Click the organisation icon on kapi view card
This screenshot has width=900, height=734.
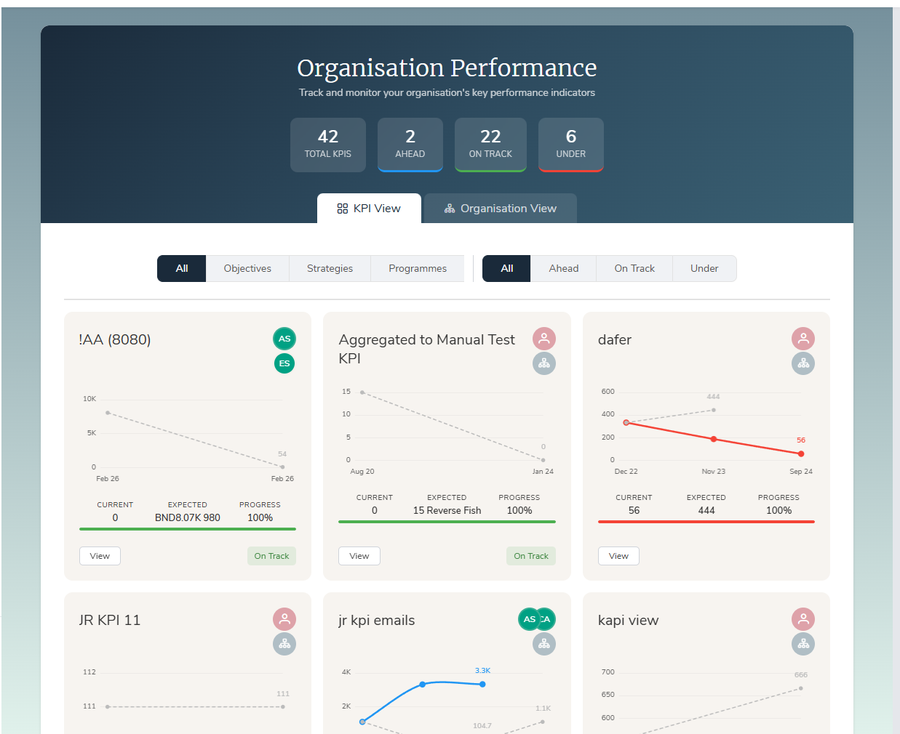click(803, 645)
